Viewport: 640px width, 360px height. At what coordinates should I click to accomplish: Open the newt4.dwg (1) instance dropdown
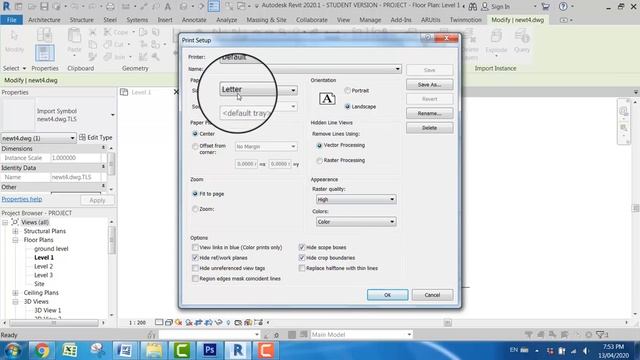click(x=38, y=138)
